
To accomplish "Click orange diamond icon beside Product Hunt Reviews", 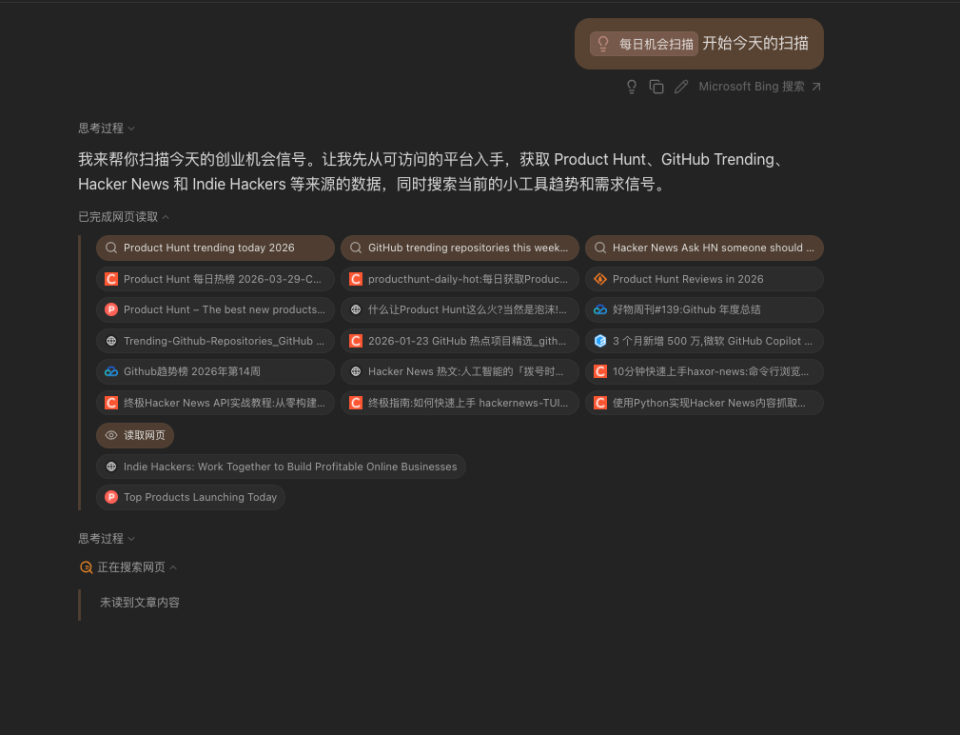I will [x=600, y=279].
